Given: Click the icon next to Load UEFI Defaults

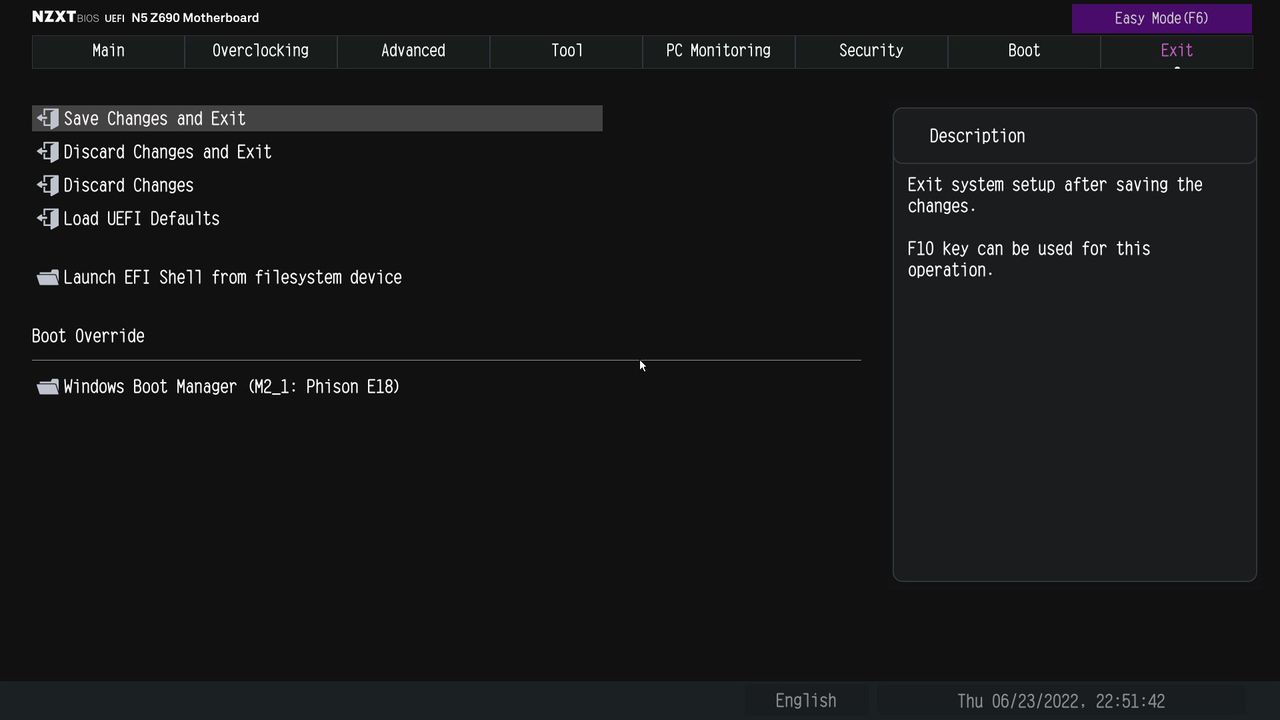Looking at the screenshot, I should pos(48,218).
